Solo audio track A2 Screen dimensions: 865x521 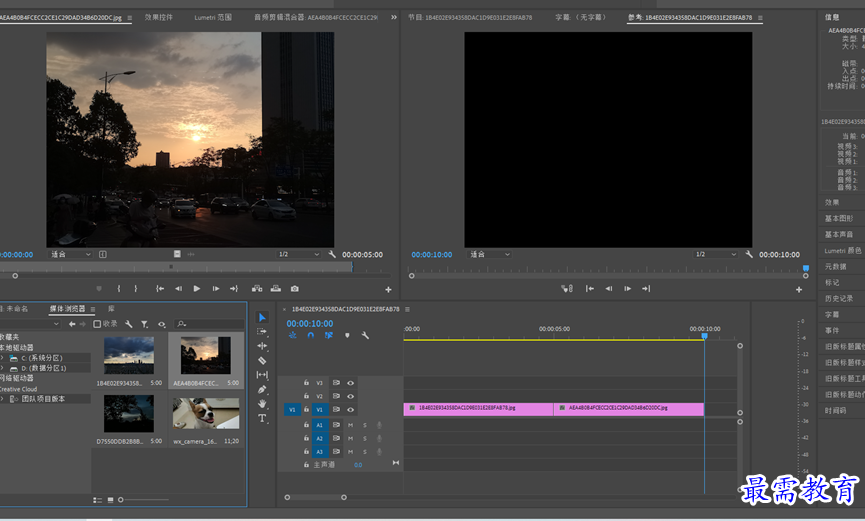365,438
